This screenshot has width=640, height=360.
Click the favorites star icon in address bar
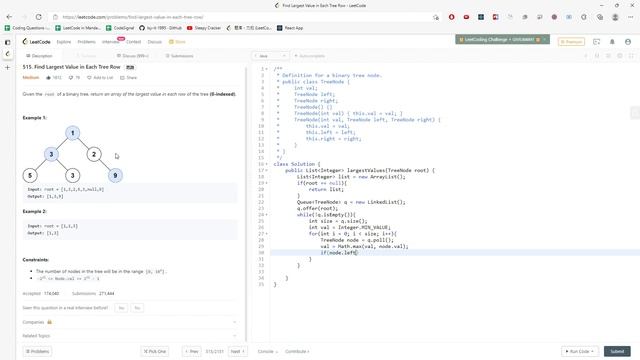pyautogui.click(x=436, y=17)
